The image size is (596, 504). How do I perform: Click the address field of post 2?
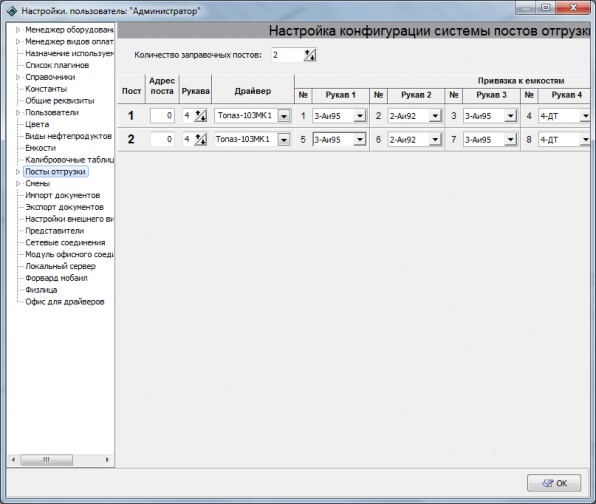click(162, 139)
